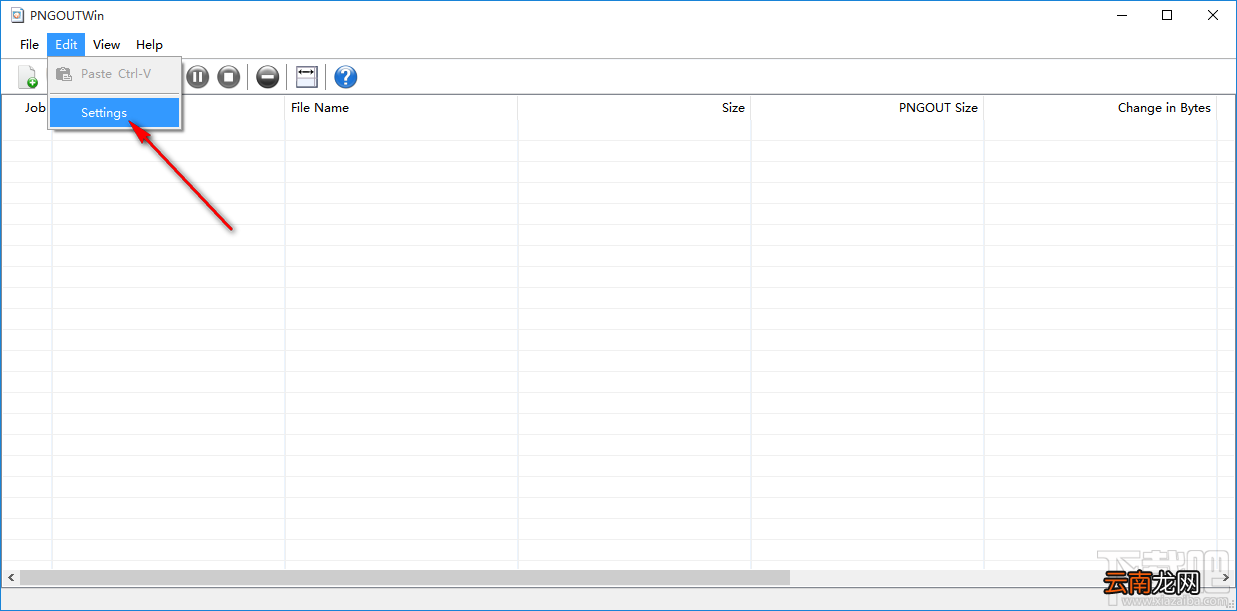This screenshot has width=1237, height=611.
Task: Close the open Edit menu
Action: pyautogui.click(x=66, y=45)
